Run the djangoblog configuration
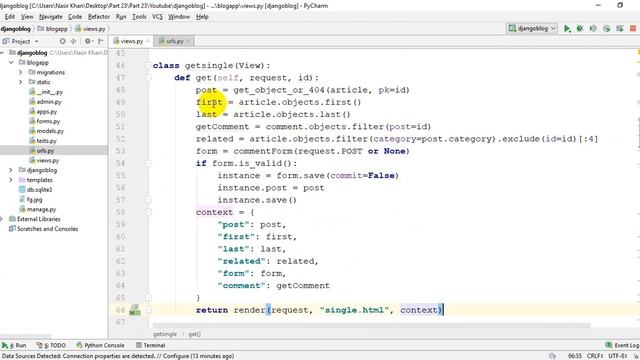Screen dimensions: 640x360 point(567,29)
